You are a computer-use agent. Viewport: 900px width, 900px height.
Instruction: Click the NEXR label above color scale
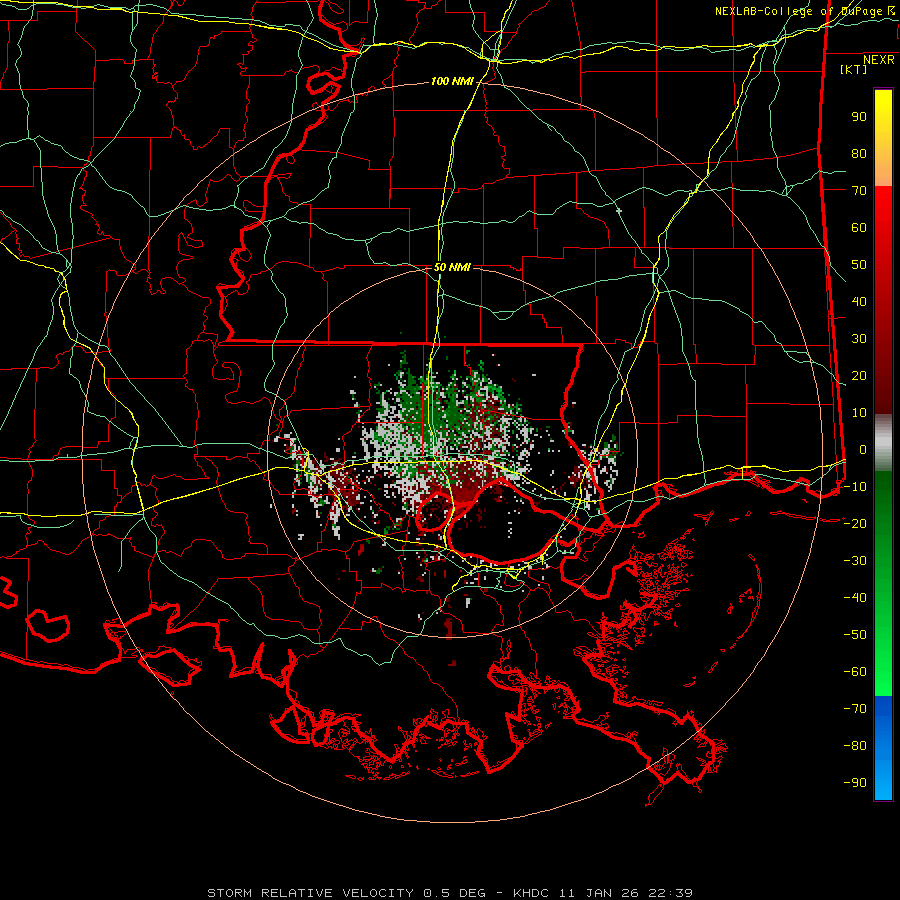pos(879,60)
